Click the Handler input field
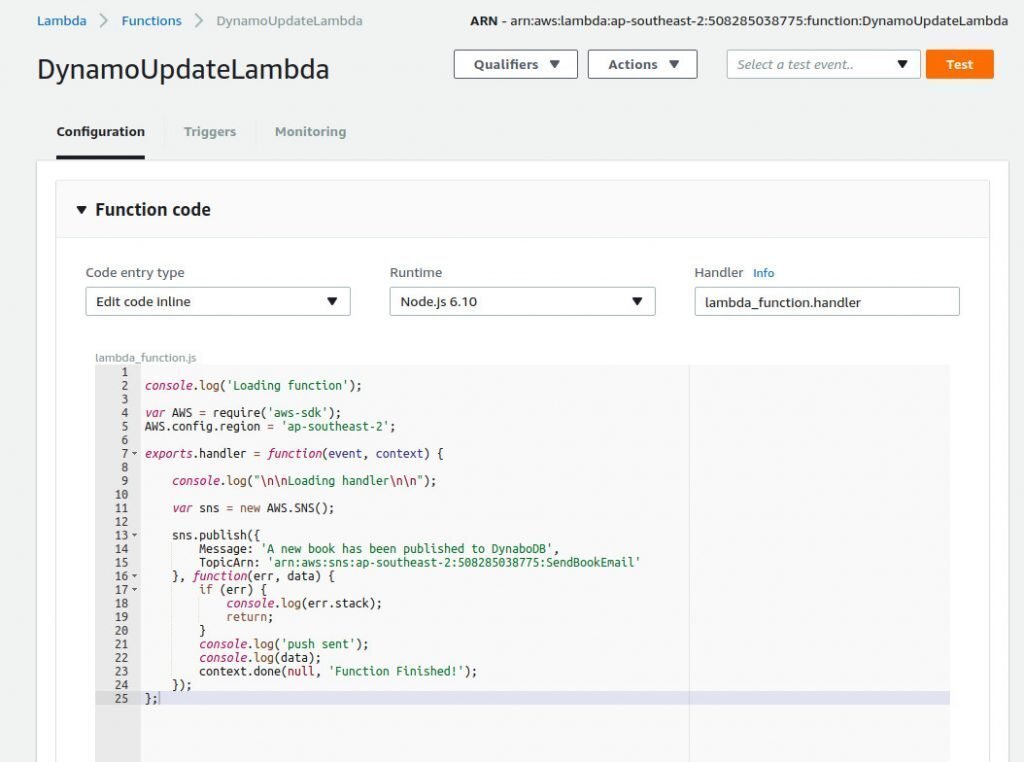1024x762 pixels. [x=826, y=302]
